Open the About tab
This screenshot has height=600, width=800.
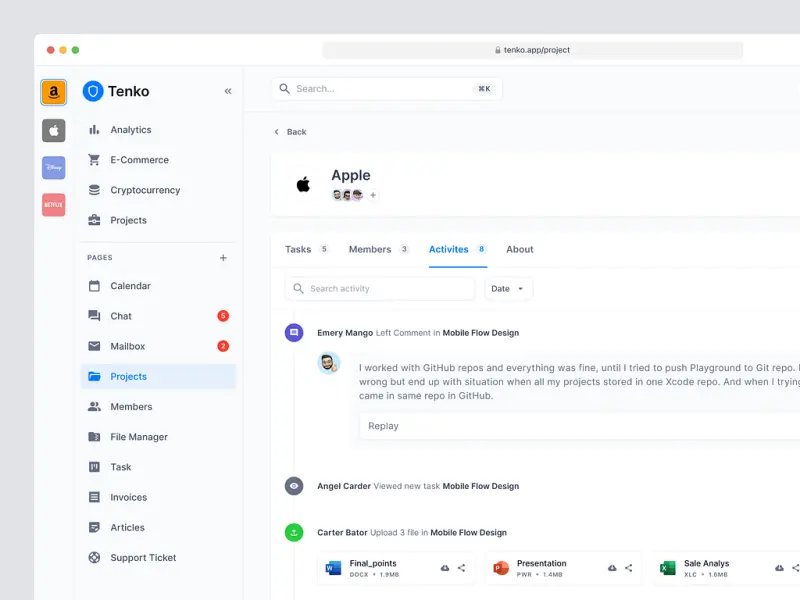tap(519, 249)
